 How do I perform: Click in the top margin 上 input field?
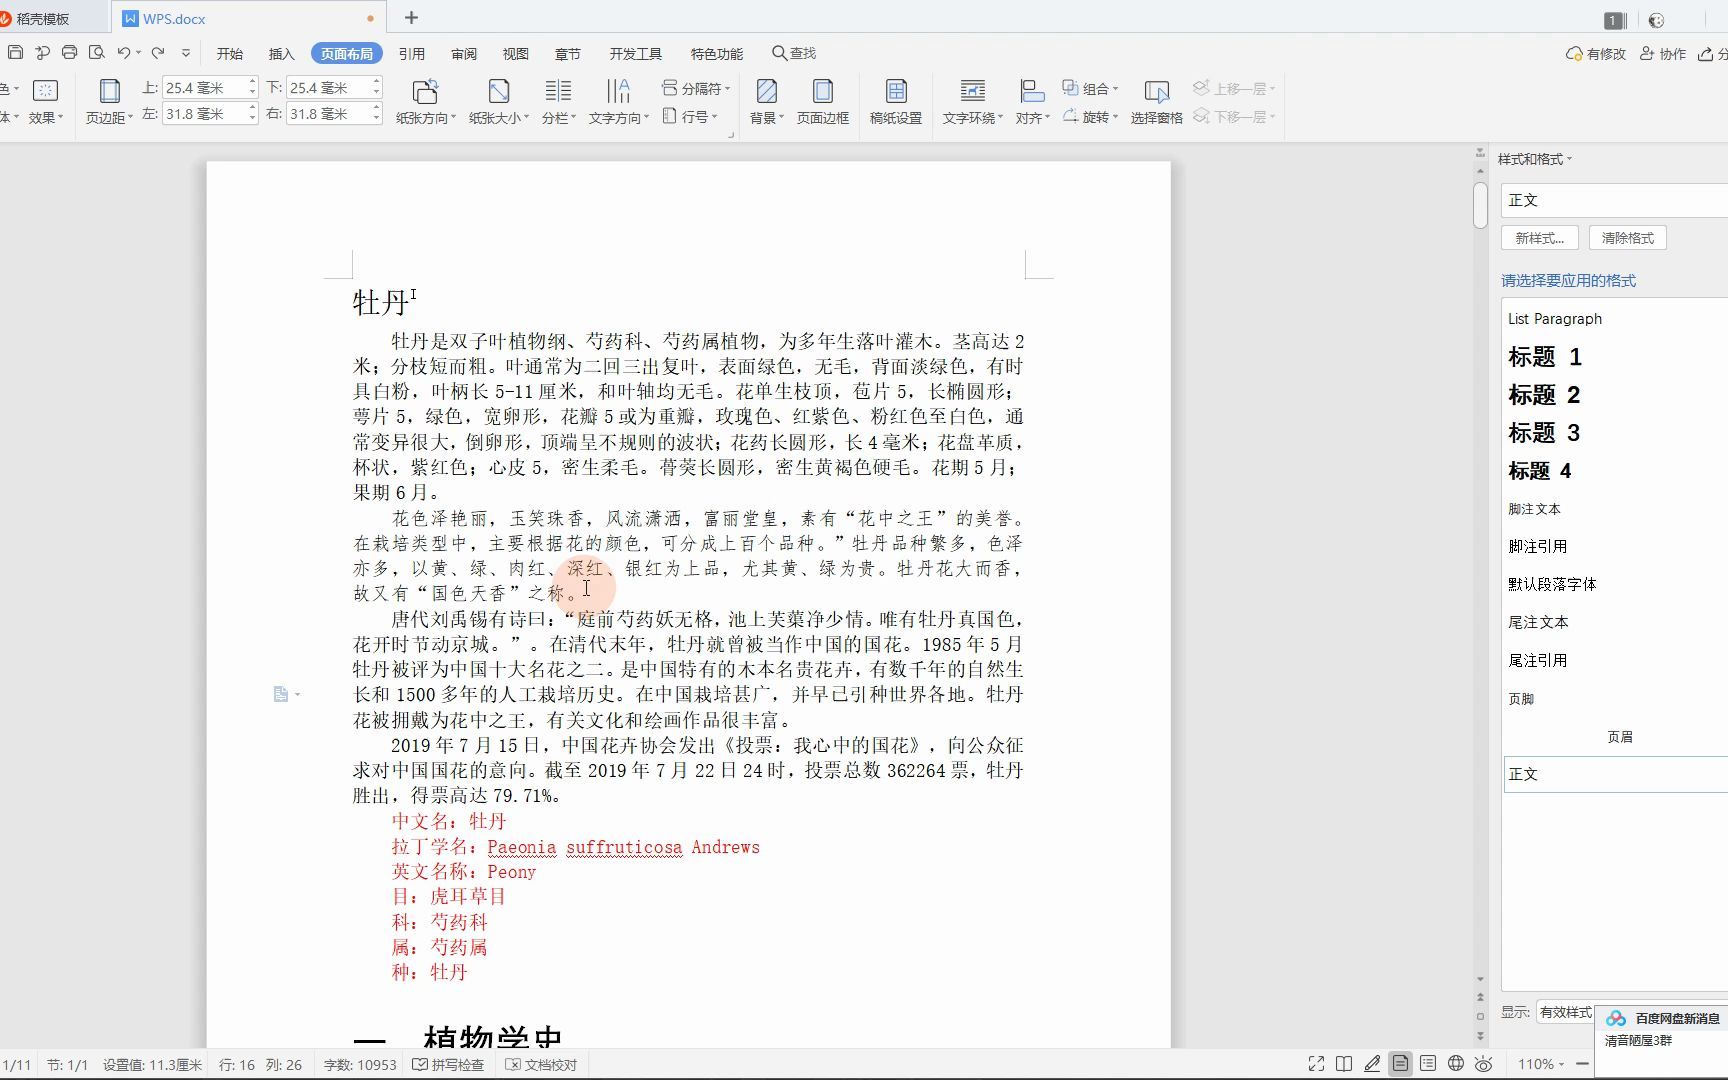(204, 88)
